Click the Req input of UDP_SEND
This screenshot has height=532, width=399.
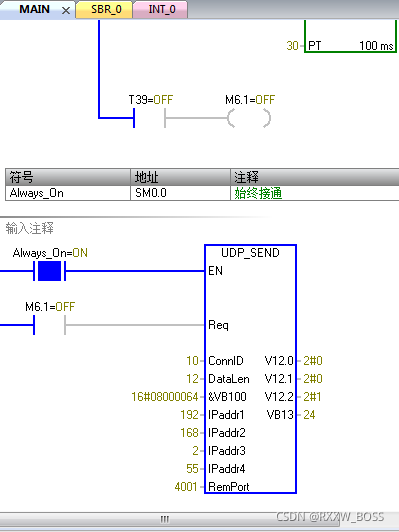pyautogui.click(x=218, y=325)
